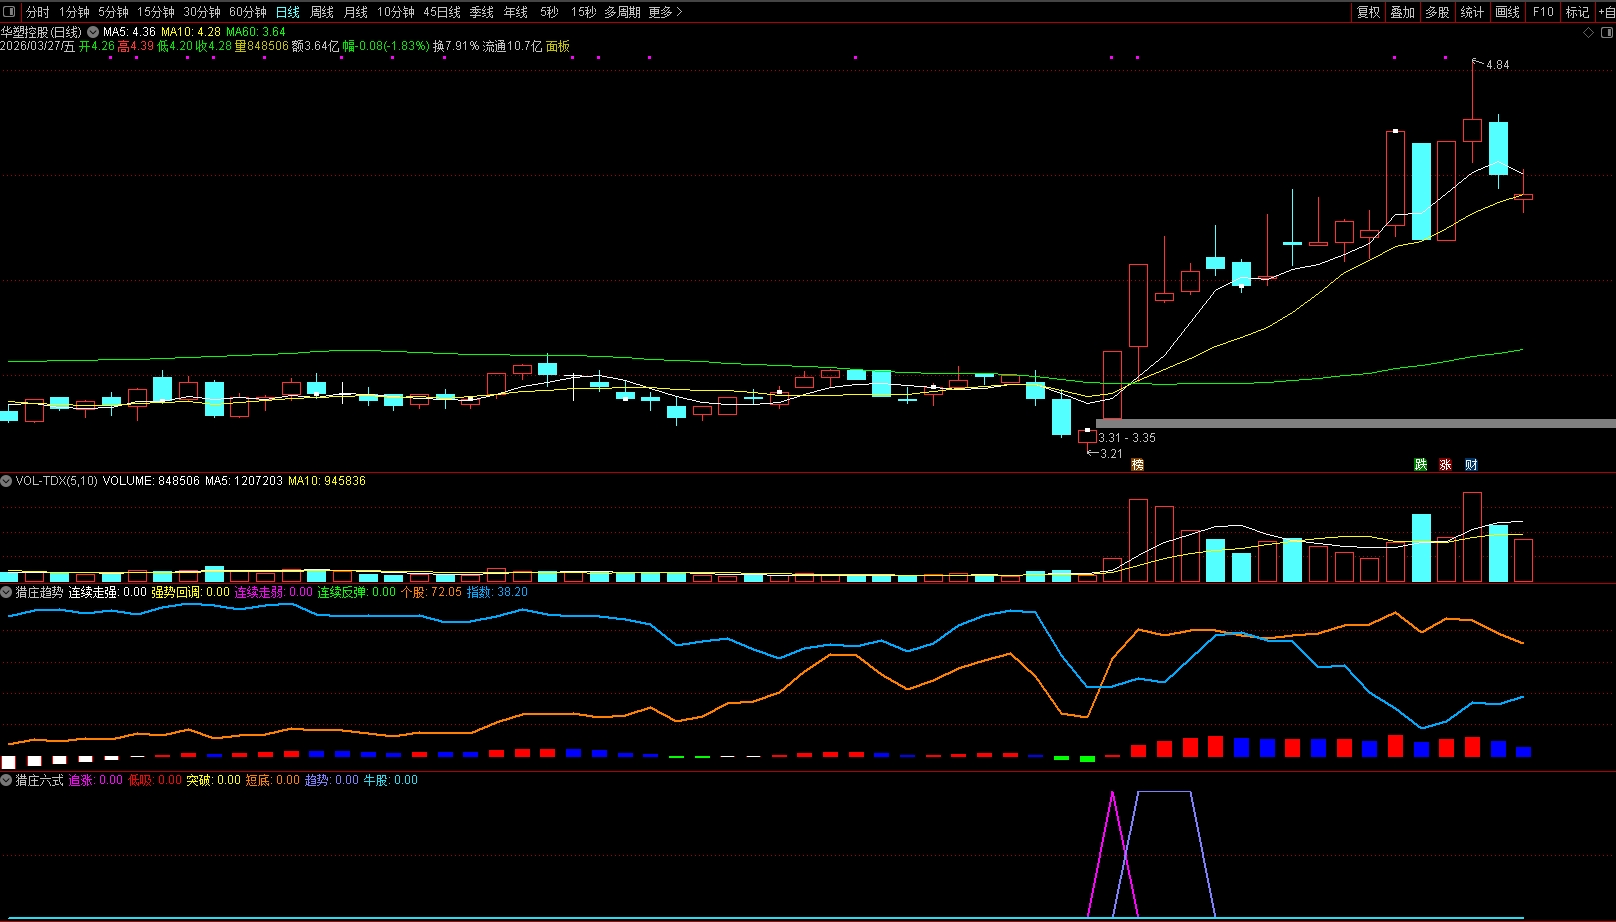Switch to 60分钟 period tab
Image resolution: width=1616 pixels, height=922 pixels.
(248, 12)
